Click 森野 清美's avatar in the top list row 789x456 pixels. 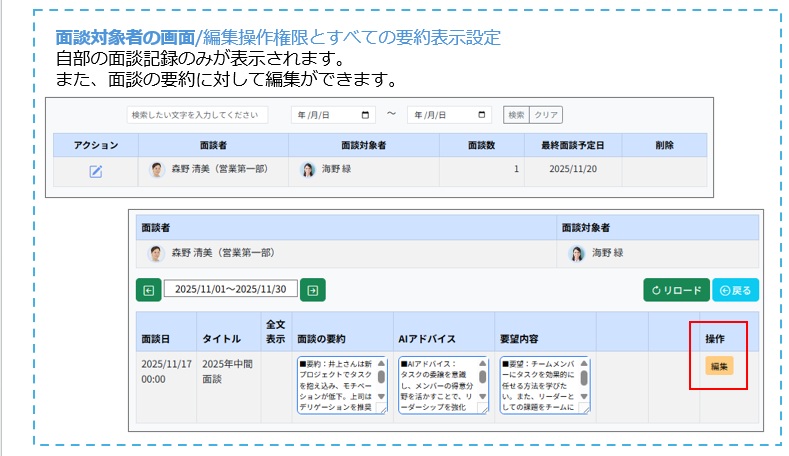[x=157, y=170]
